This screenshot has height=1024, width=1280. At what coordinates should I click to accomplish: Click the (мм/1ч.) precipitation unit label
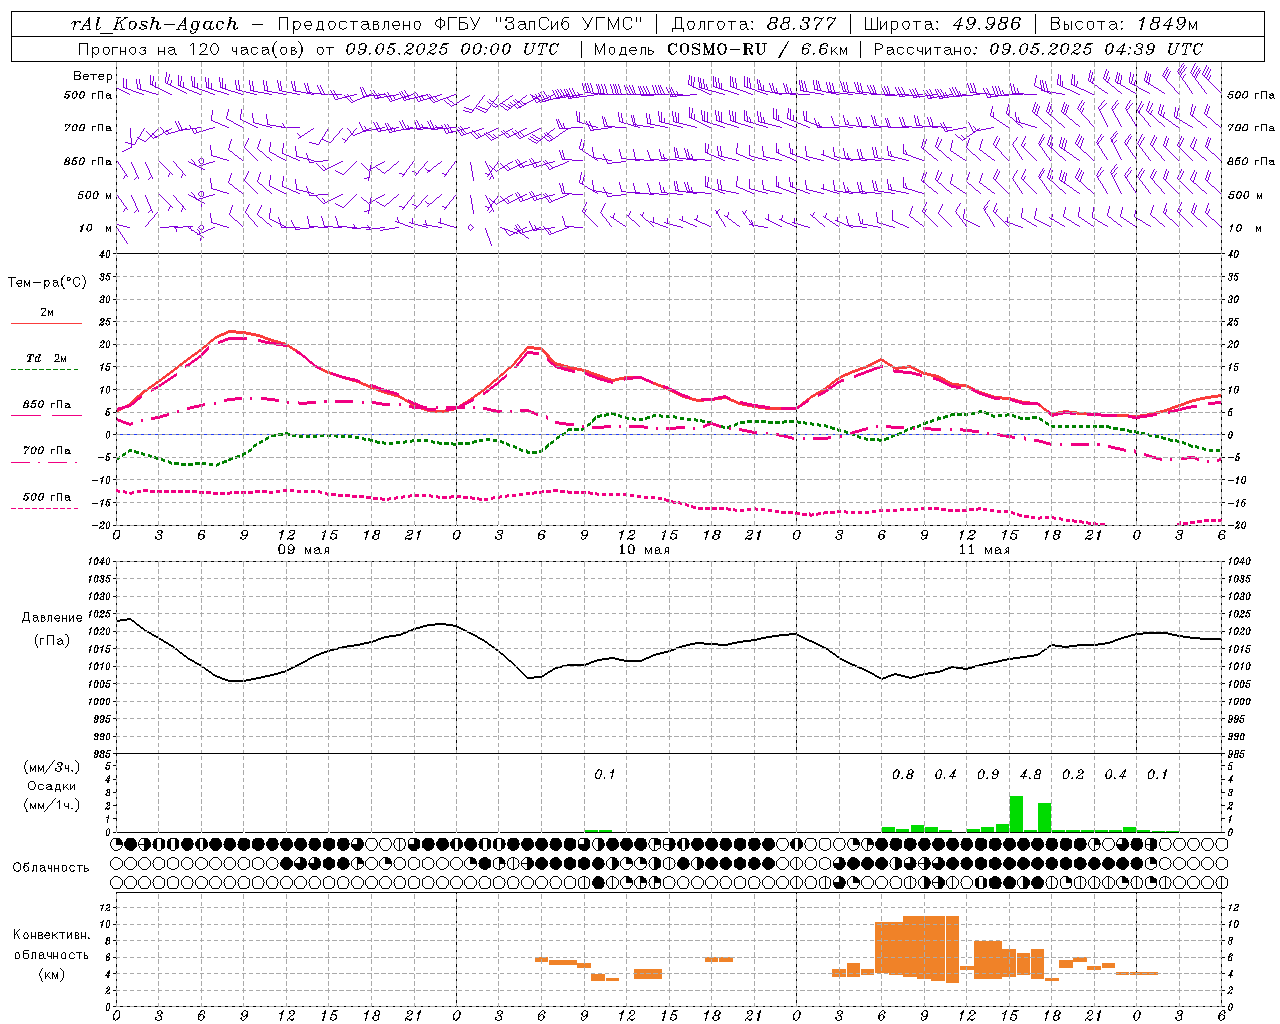(x=51, y=804)
